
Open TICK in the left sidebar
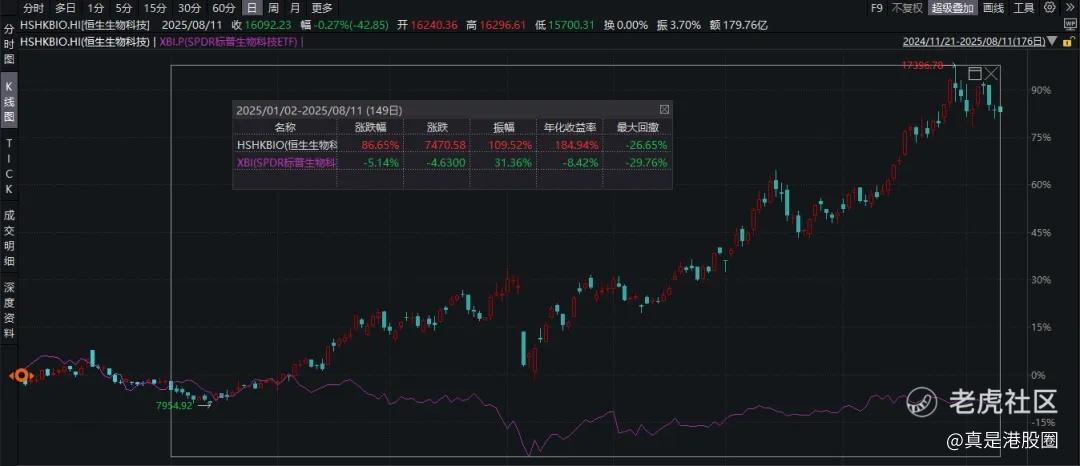tap(9, 166)
